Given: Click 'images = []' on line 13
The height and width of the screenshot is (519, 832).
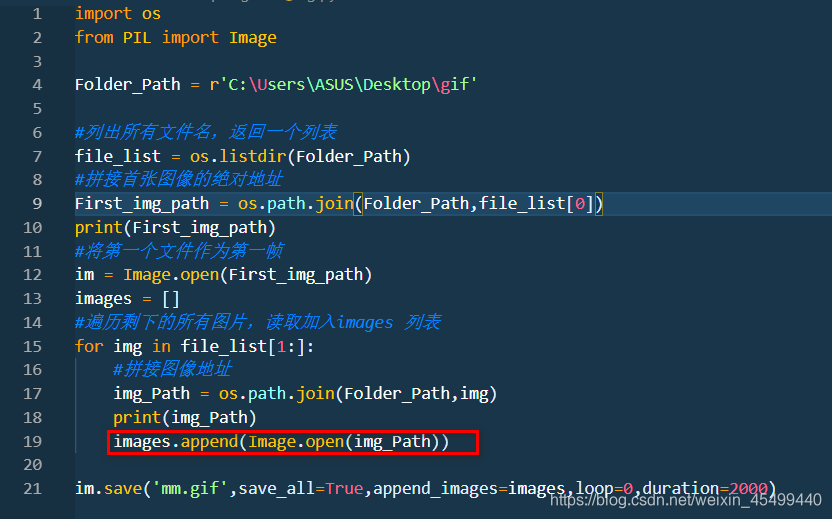Looking at the screenshot, I should (x=127, y=299).
